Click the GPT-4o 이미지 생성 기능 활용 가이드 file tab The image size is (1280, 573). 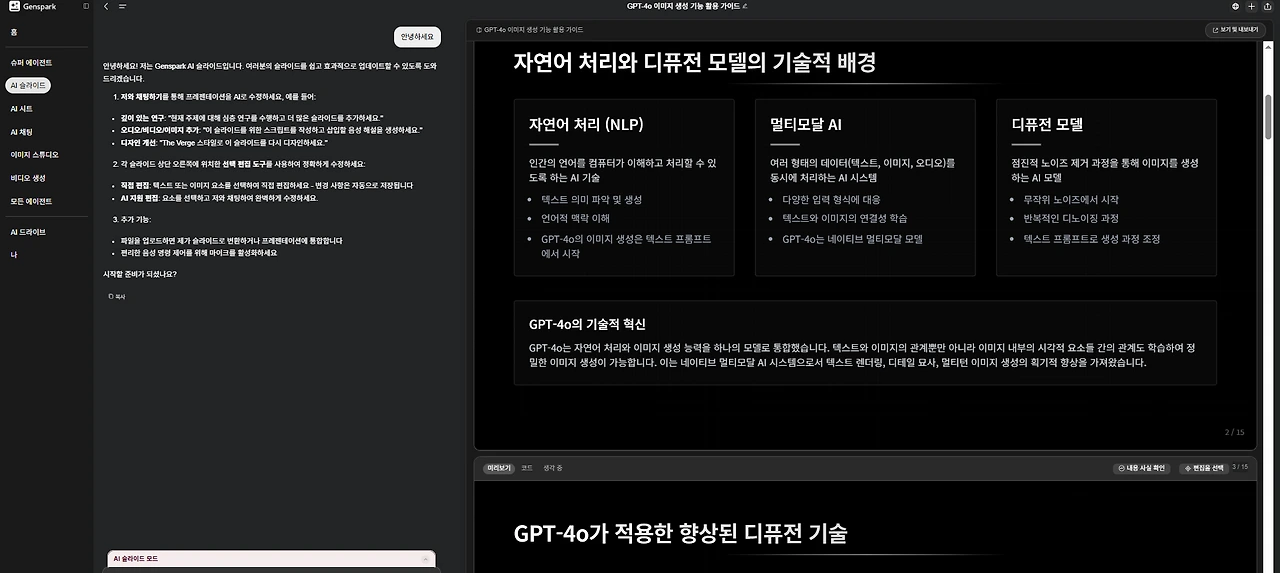click(530, 30)
